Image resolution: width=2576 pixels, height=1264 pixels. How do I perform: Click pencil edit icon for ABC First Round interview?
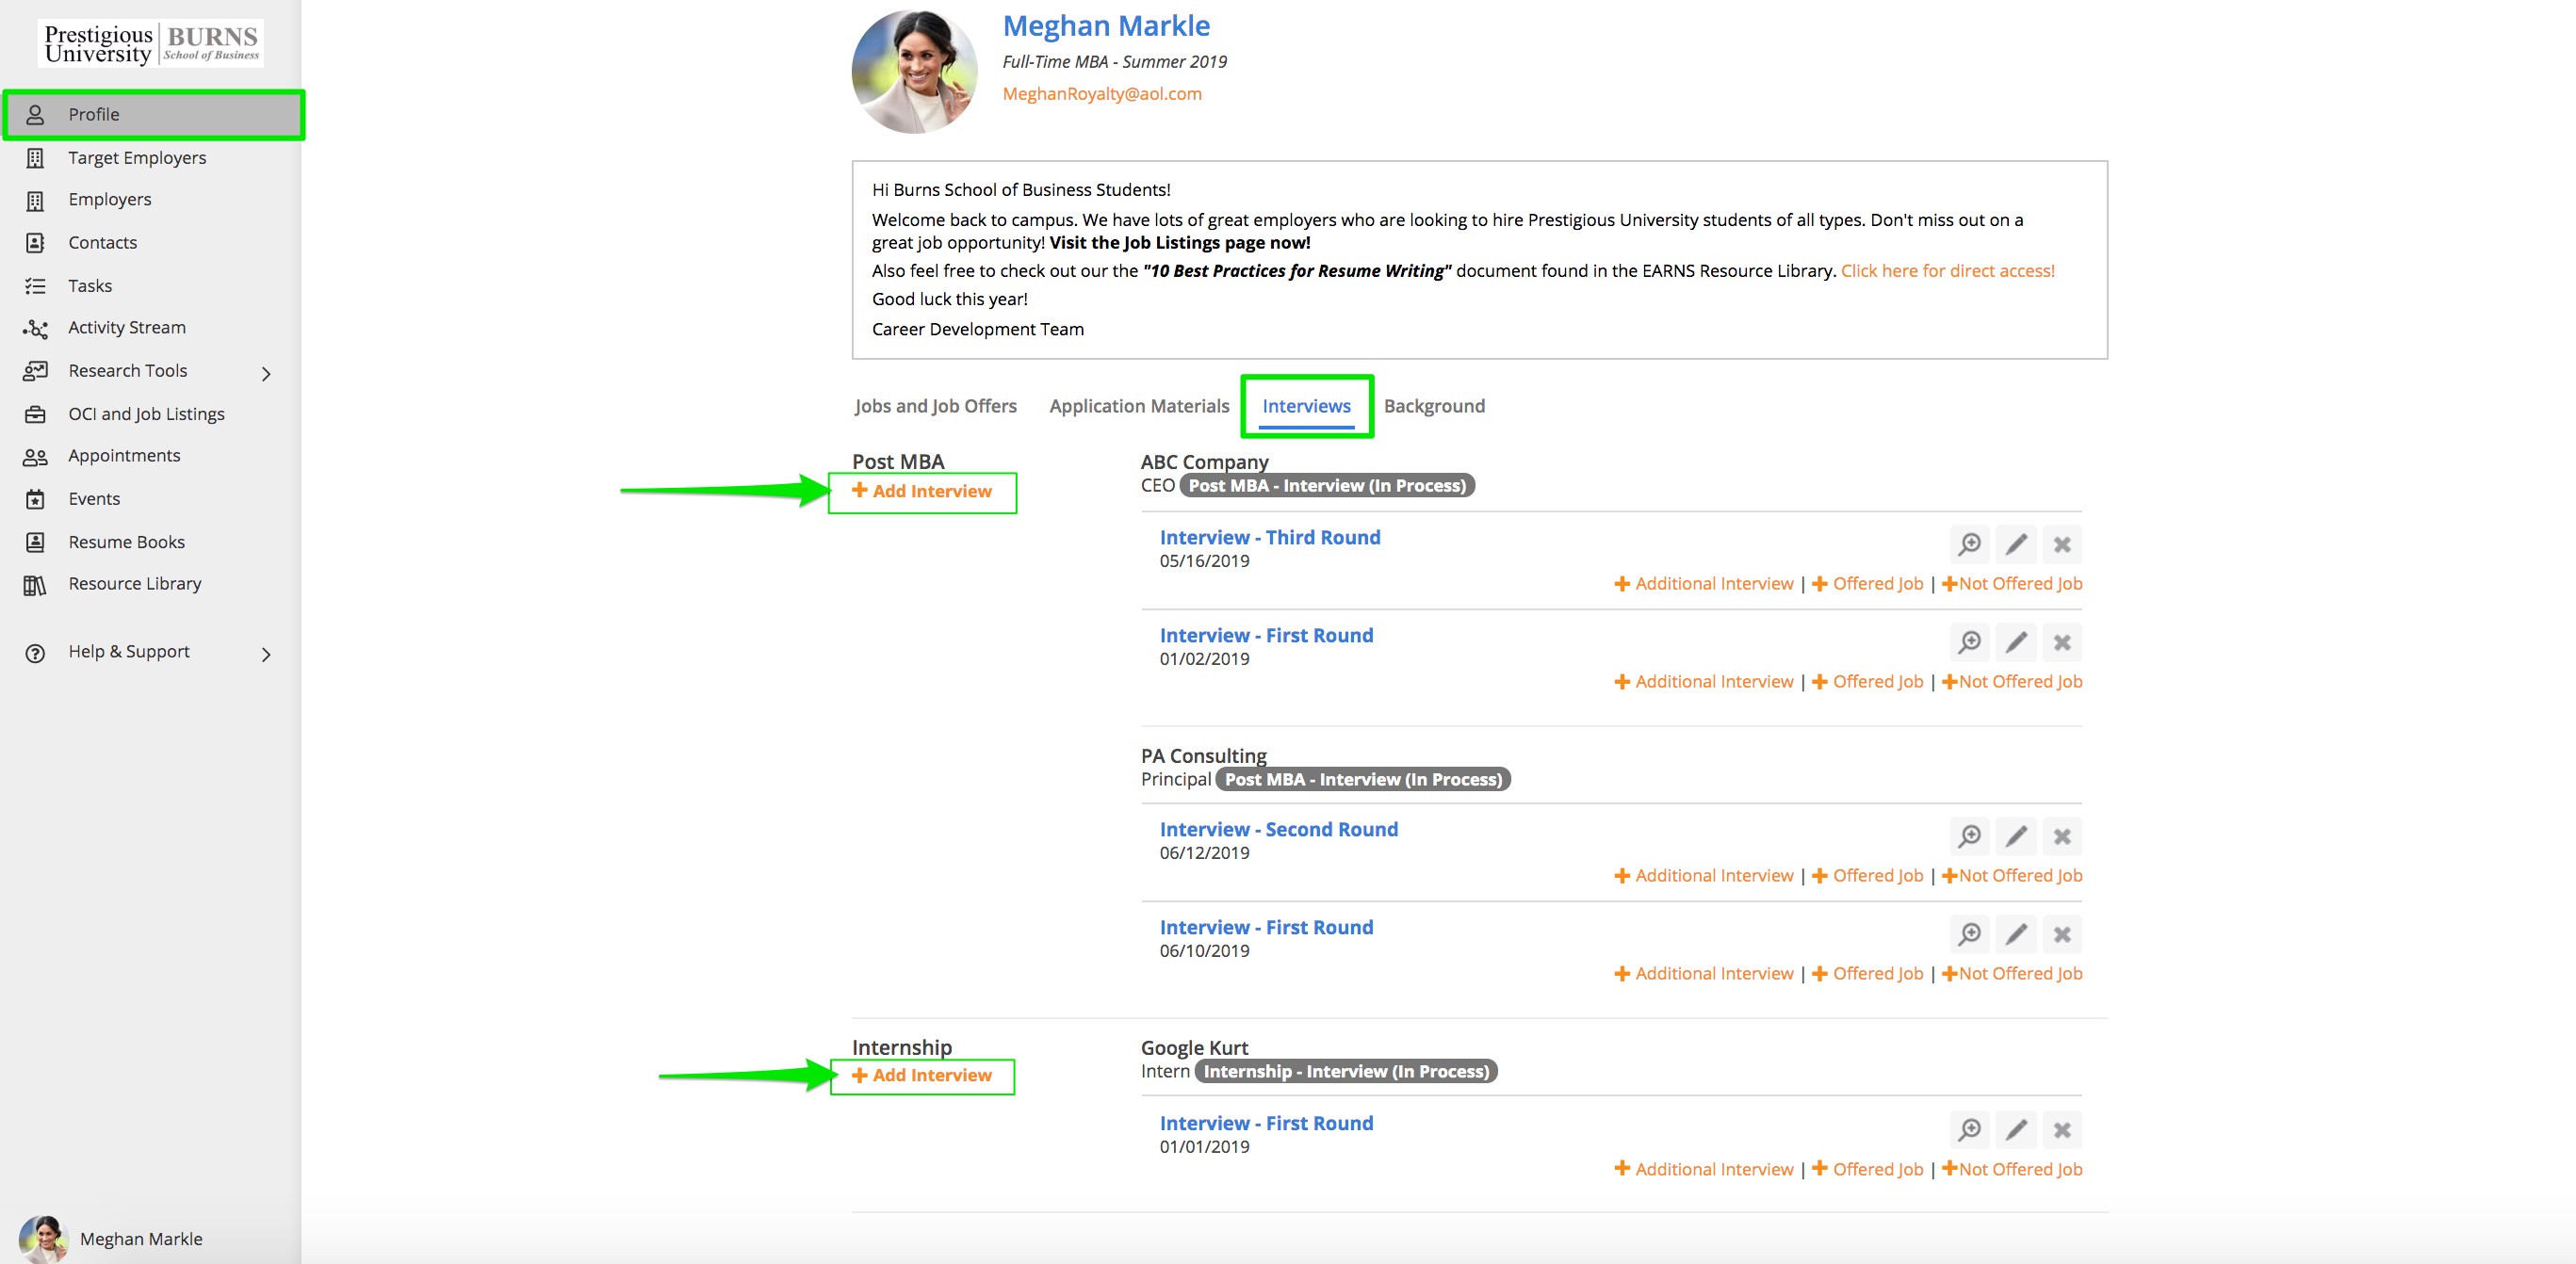(x=2016, y=642)
